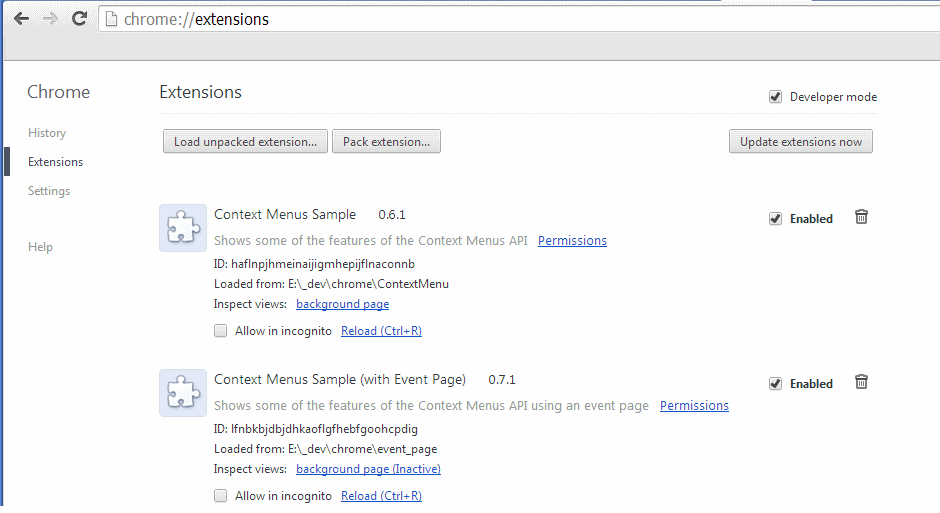Click the browser Back arrow
The width and height of the screenshot is (940, 513).
[x=21, y=19]
